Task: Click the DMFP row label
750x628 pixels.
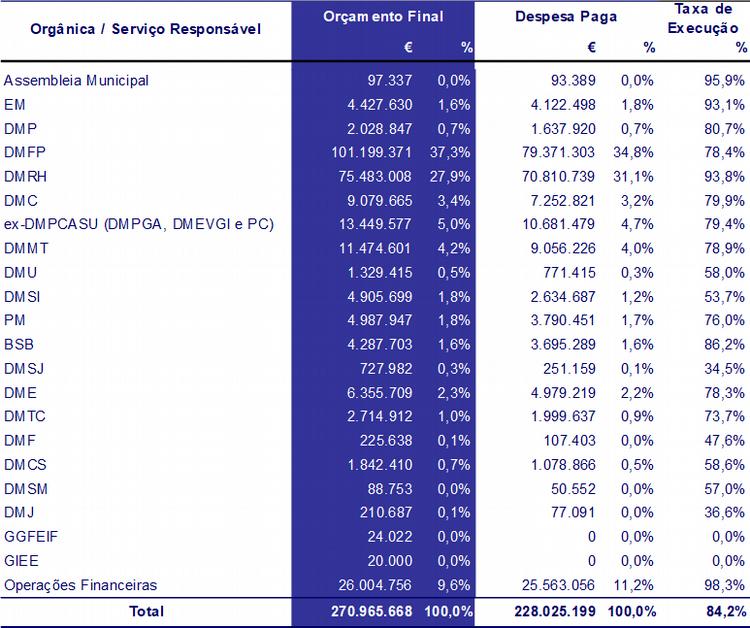Action: pyautogui.click(x=25, y=152)
